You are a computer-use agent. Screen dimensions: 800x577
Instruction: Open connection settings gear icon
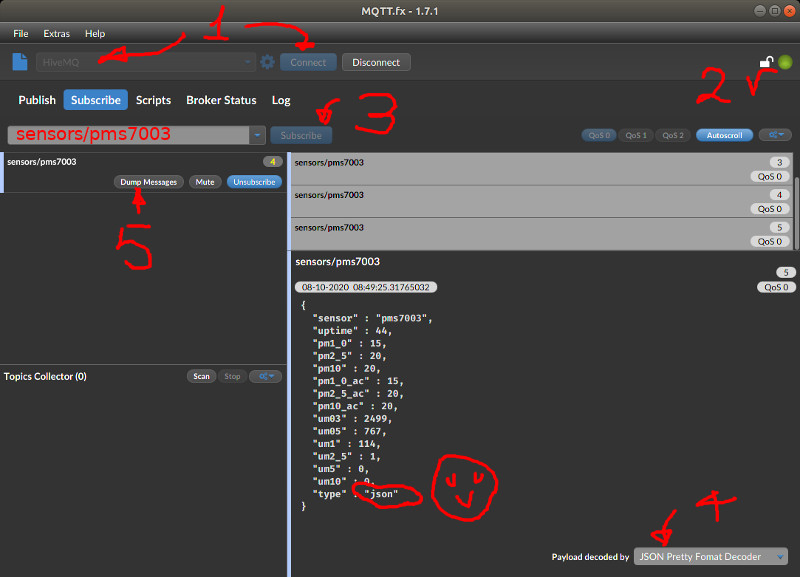(267, 62)
